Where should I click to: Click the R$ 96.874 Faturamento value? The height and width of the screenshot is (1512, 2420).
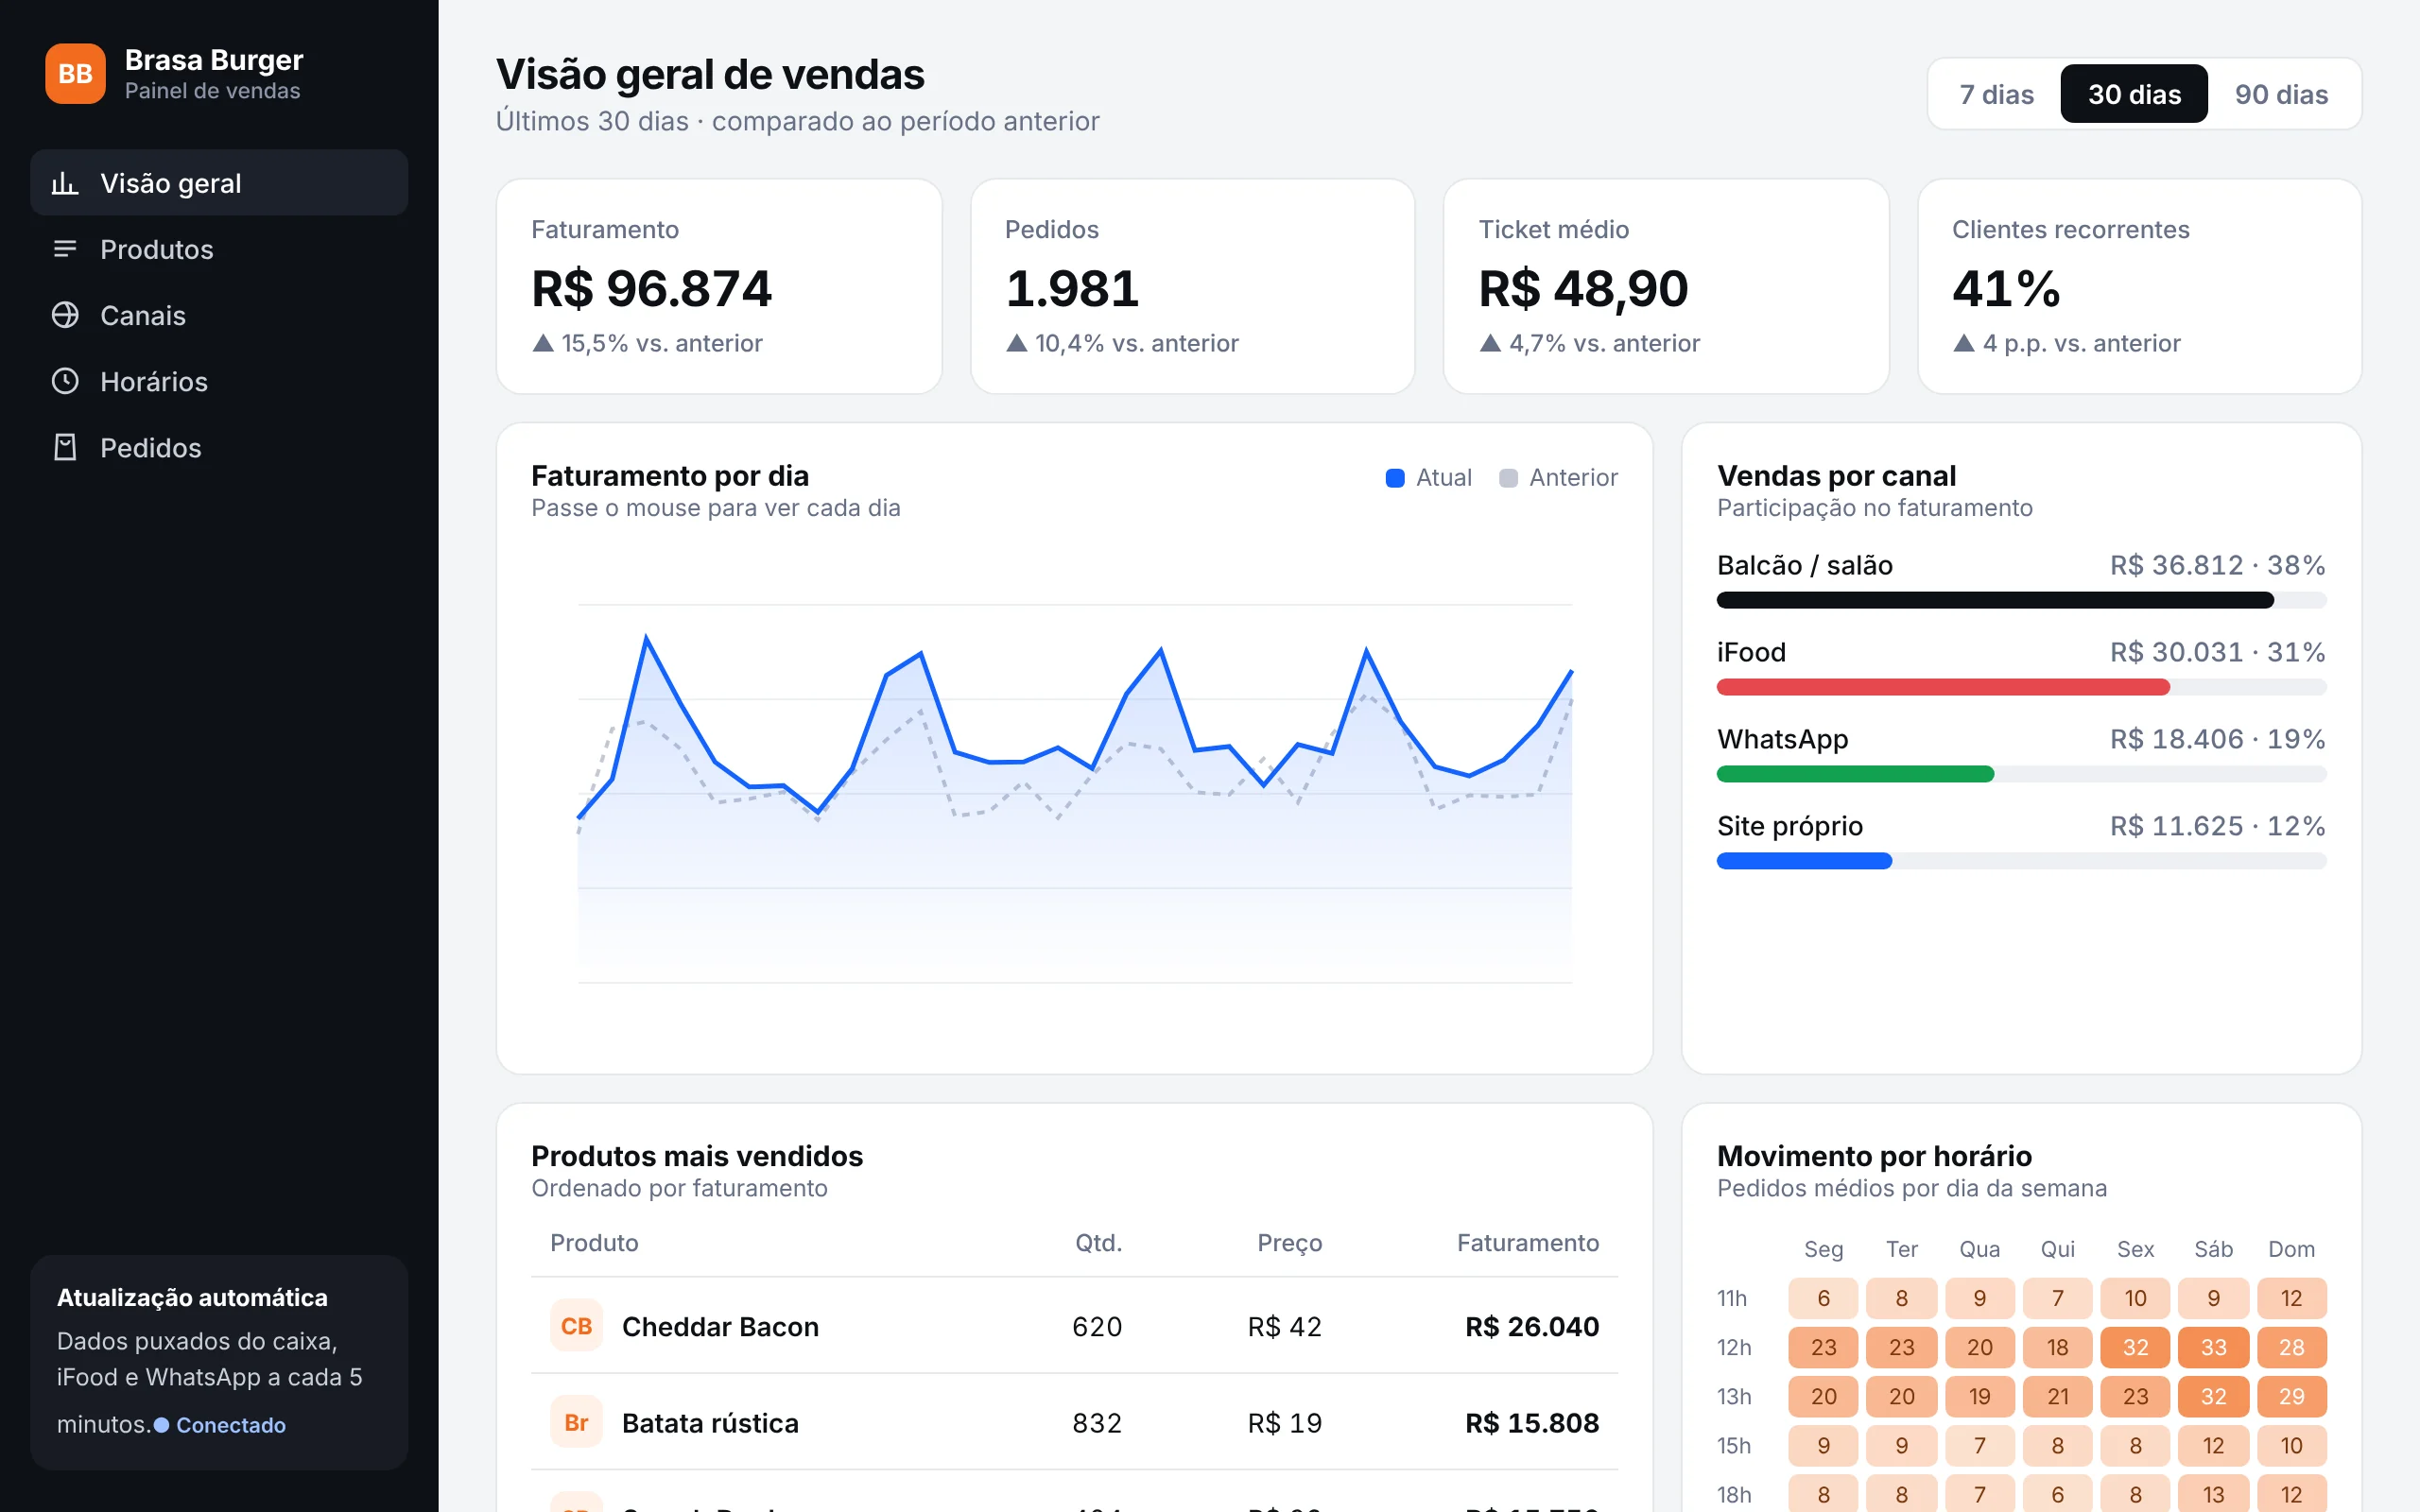click(x=651, y=289)
